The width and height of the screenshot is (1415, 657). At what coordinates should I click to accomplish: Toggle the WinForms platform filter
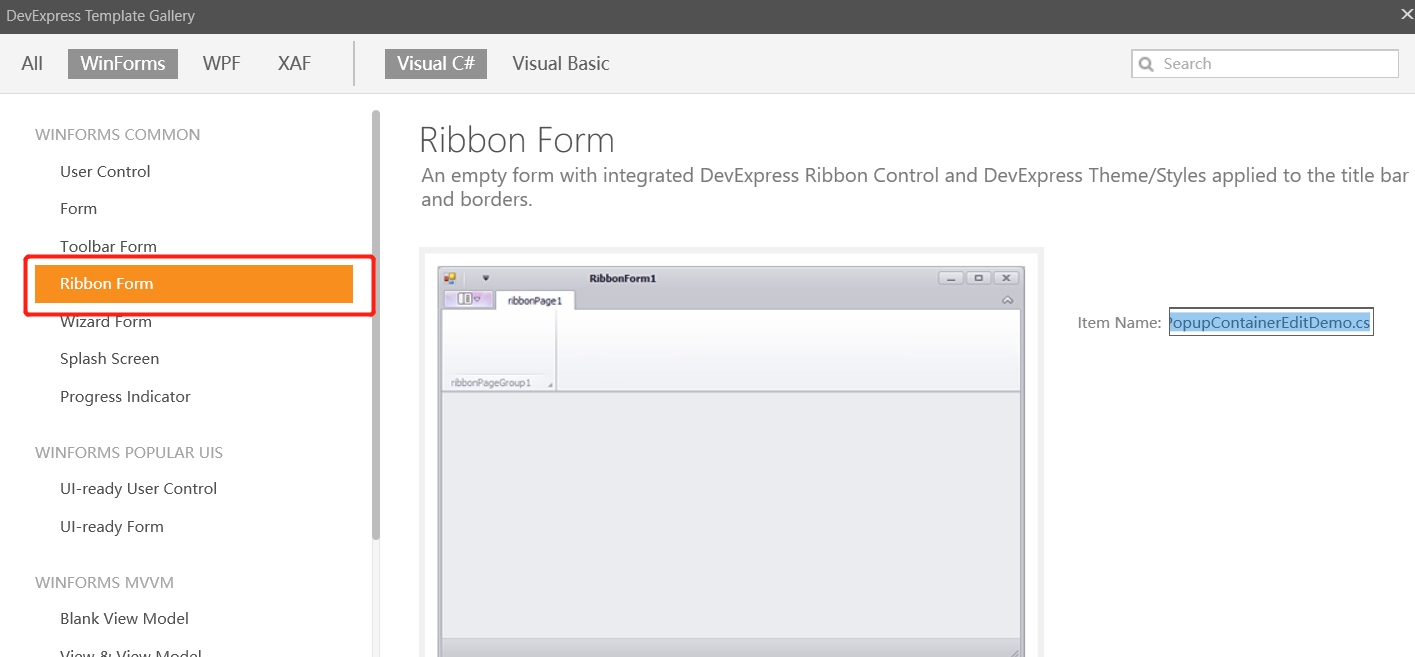click(x=122, y=63)
